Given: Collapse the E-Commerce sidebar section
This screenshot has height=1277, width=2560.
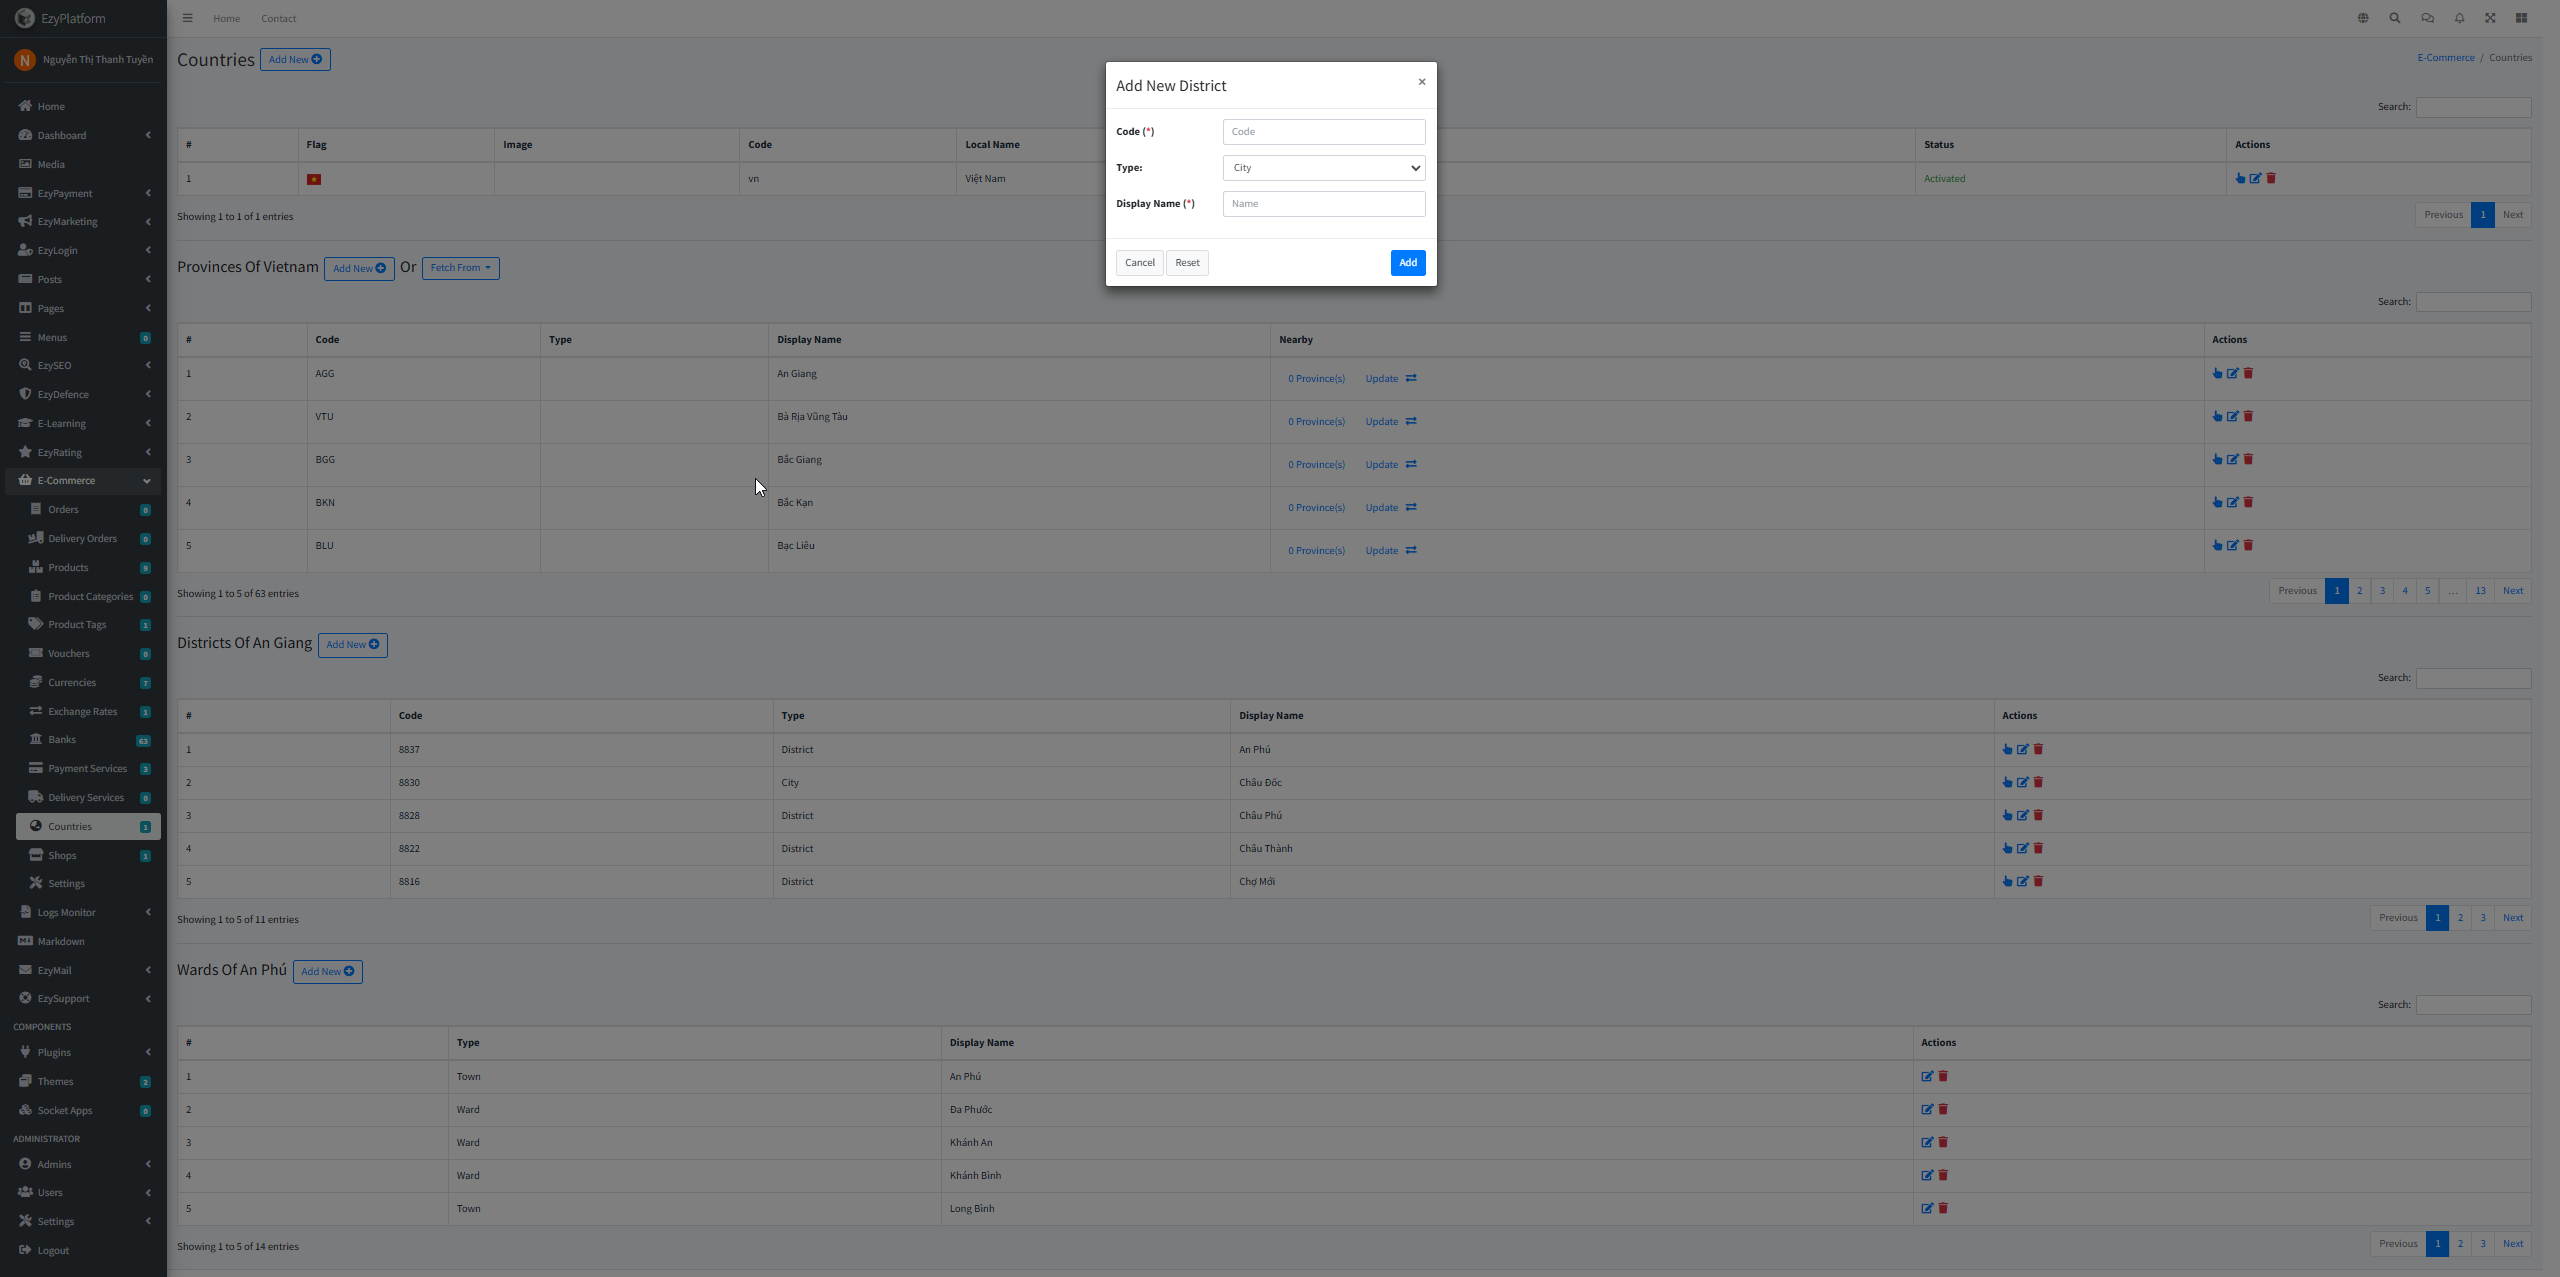Looking at the screenshot, I should pyautogui.click(x=83, y=481).
